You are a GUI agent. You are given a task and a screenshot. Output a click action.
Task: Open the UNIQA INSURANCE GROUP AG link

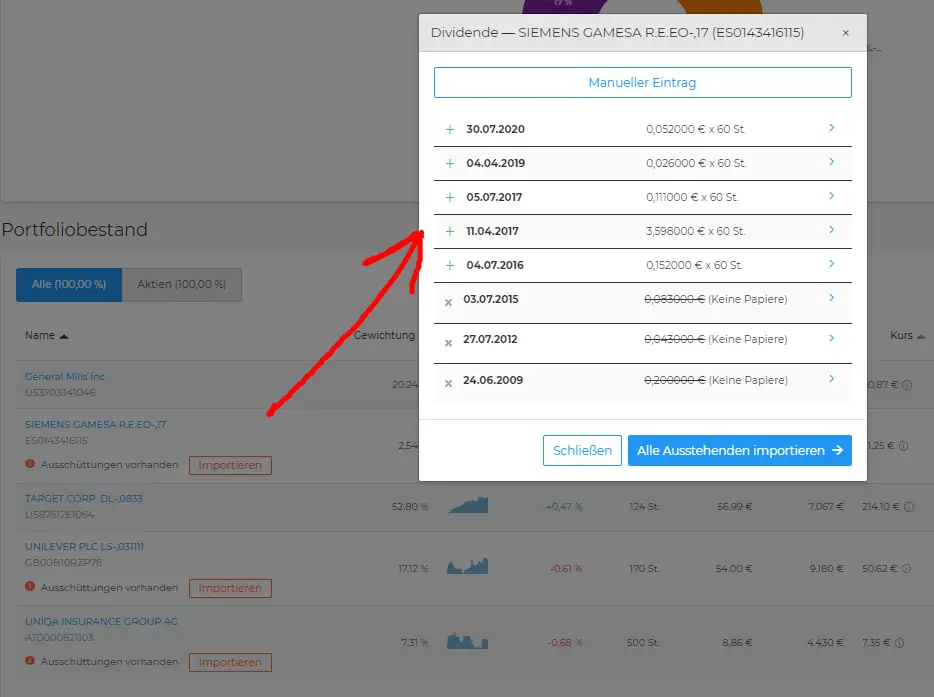click(101, 621)
